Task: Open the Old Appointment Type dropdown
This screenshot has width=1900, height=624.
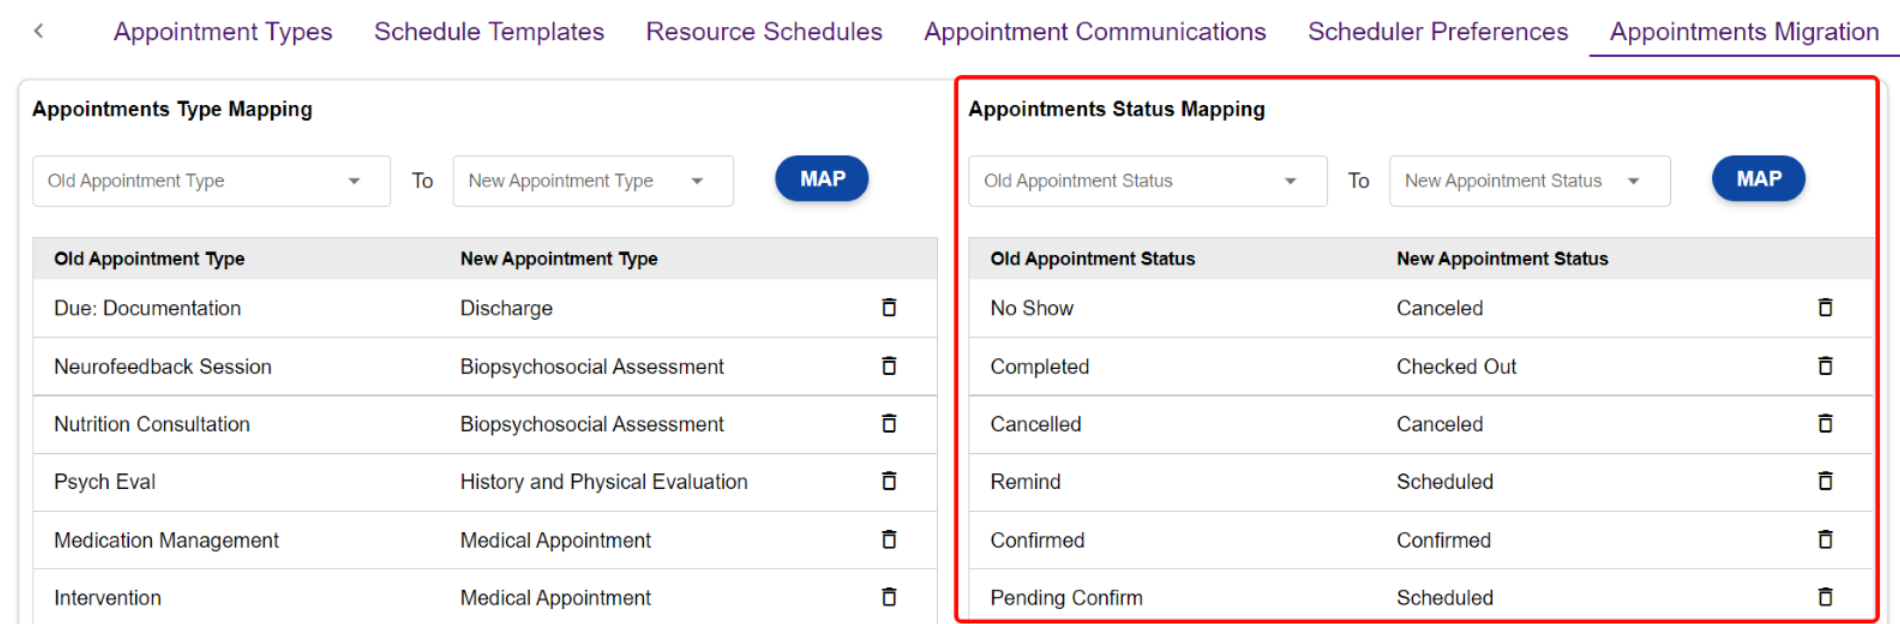Action: [211, 181]
